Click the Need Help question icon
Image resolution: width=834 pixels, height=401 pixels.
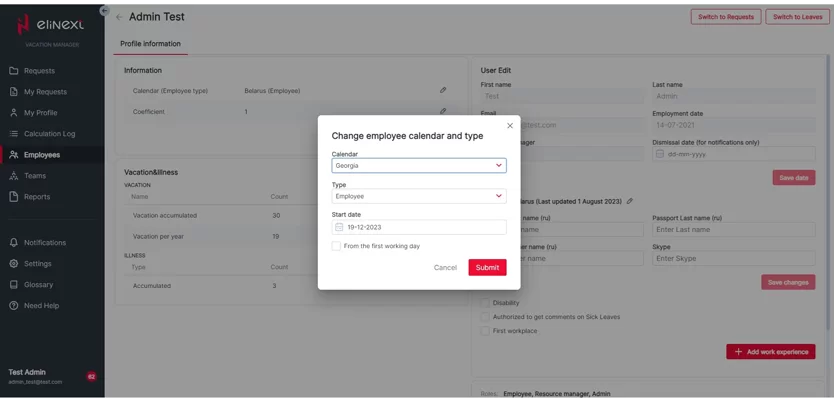[x=14, y=306]
